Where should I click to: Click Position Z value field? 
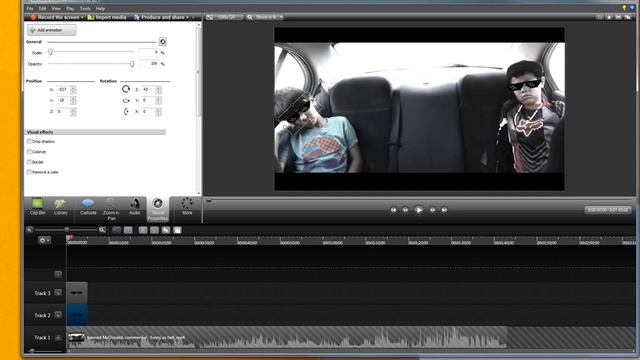[x=63, y=111]
